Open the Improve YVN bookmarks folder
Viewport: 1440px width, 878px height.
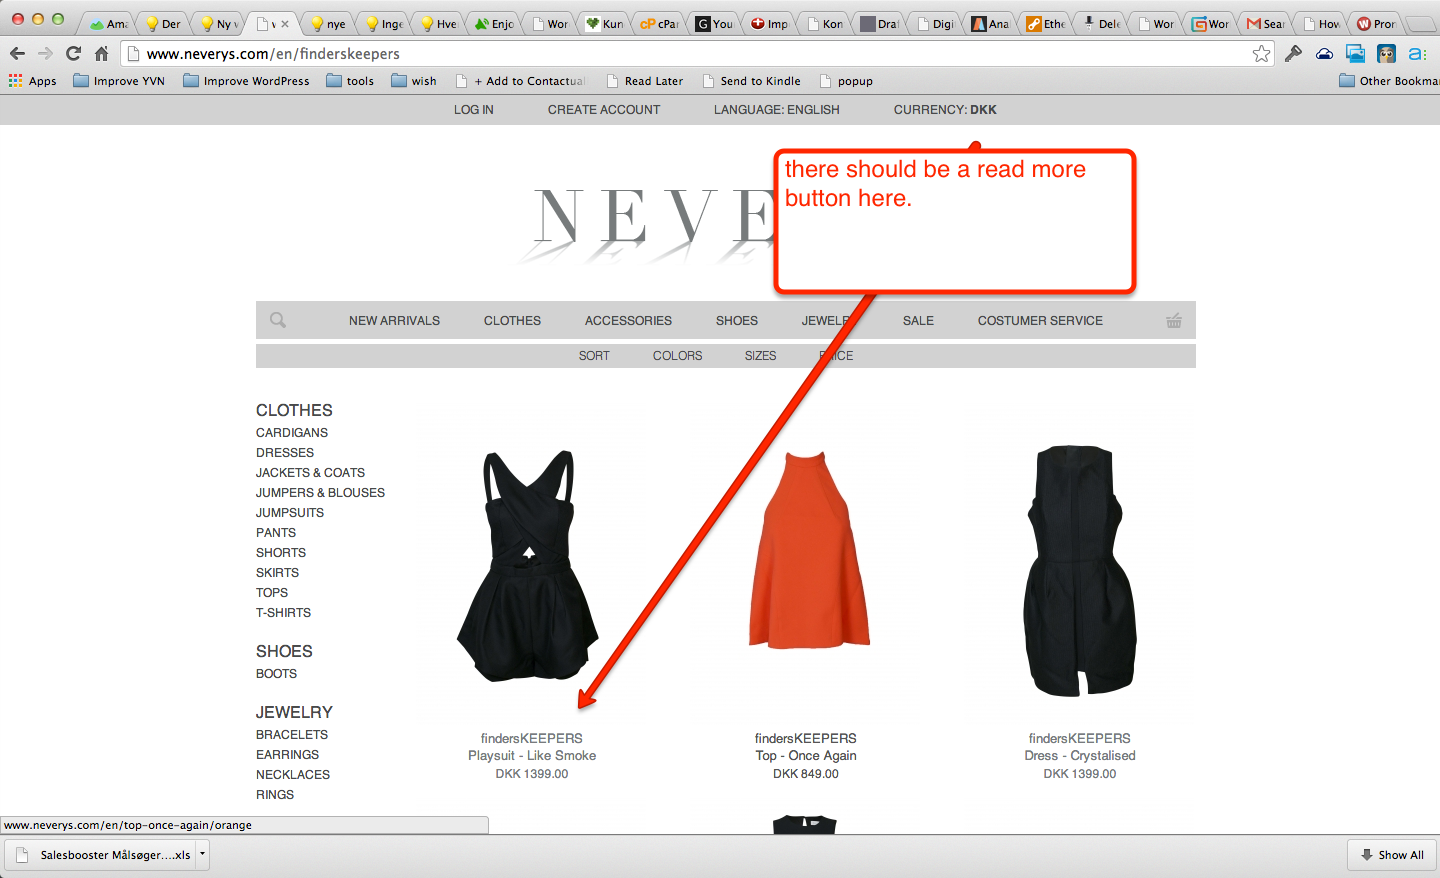(x=119, y=81)
